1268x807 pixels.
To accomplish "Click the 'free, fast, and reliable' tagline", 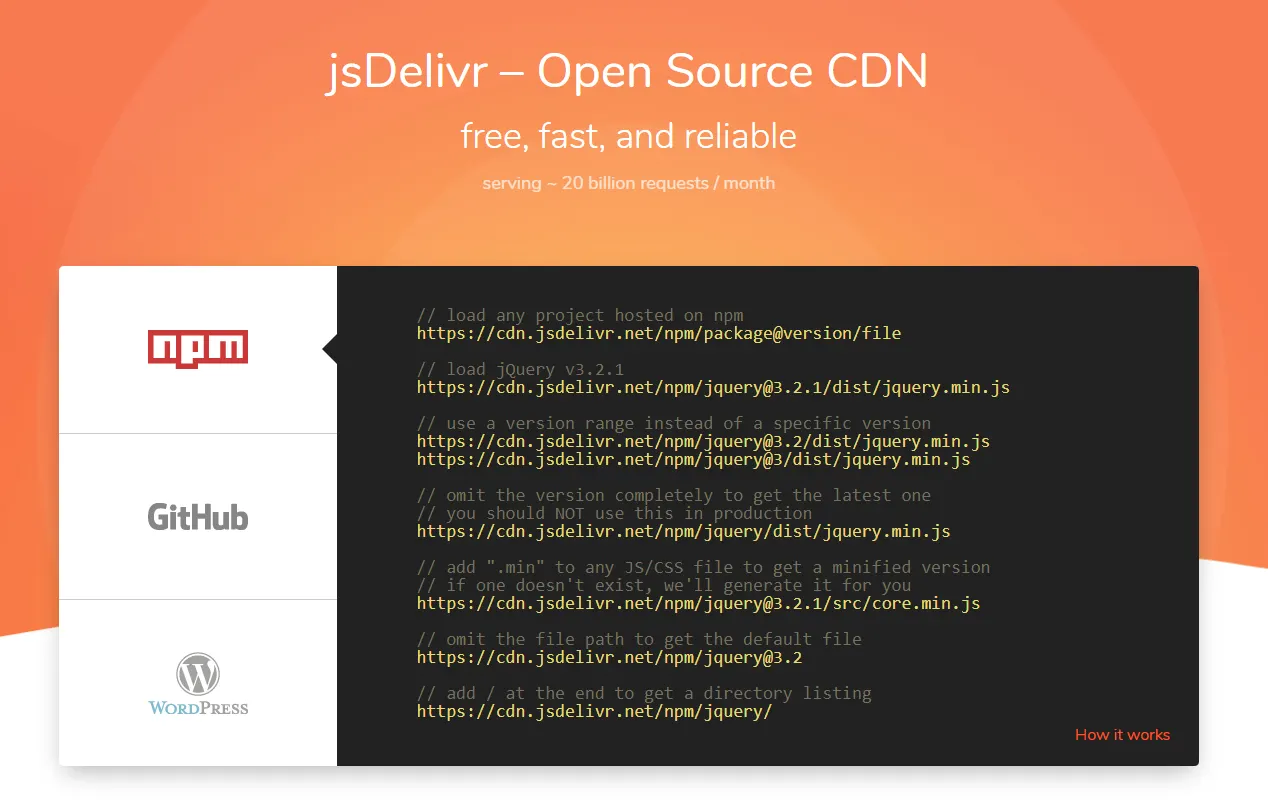I will [x=628, y=136].
